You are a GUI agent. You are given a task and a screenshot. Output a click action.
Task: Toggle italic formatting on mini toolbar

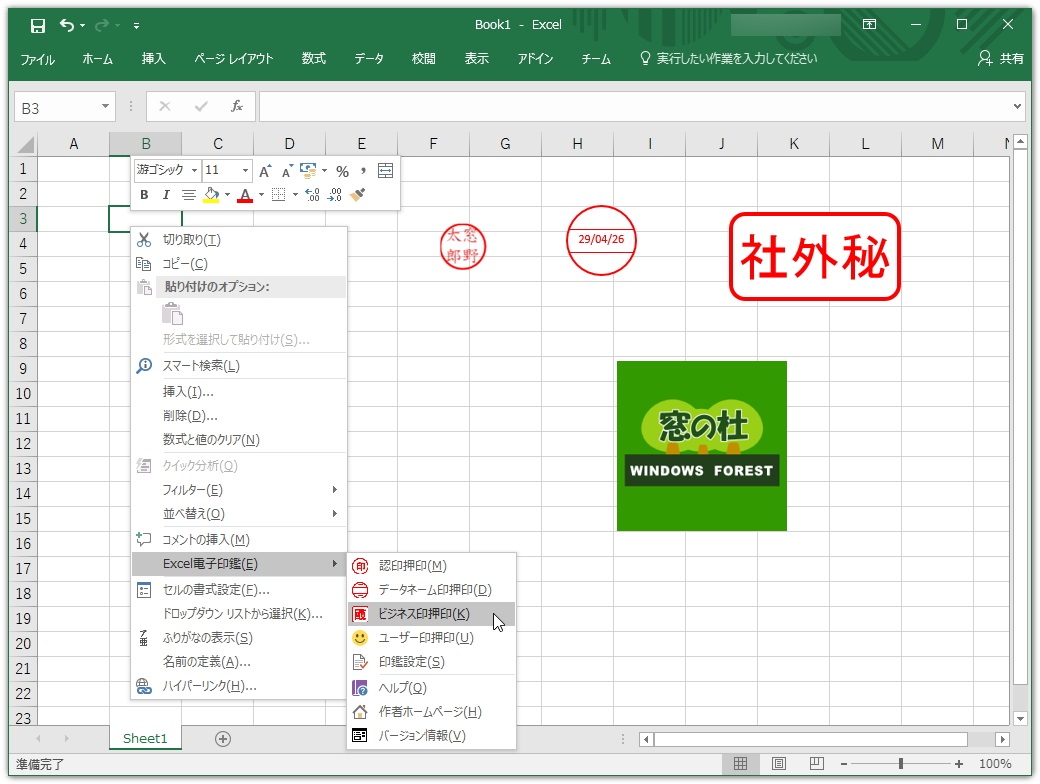point(166,194)
